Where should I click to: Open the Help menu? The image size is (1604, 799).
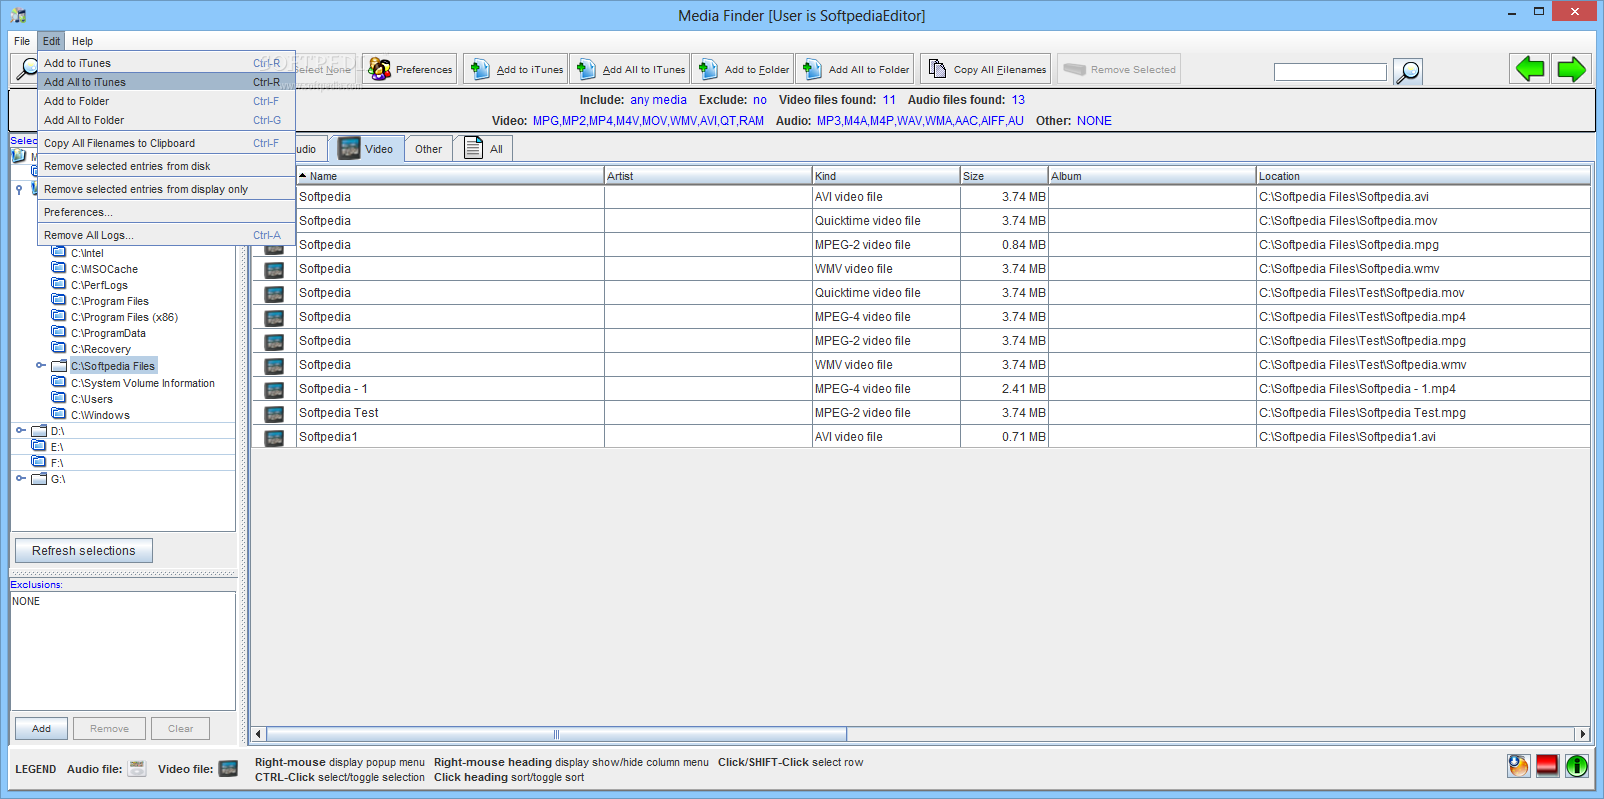(82, 41)
